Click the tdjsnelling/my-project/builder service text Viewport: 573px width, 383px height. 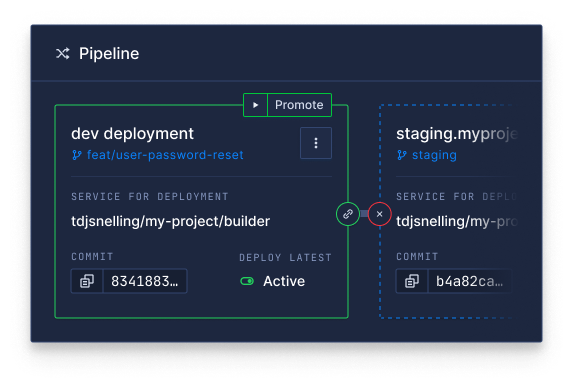(171, 221)
